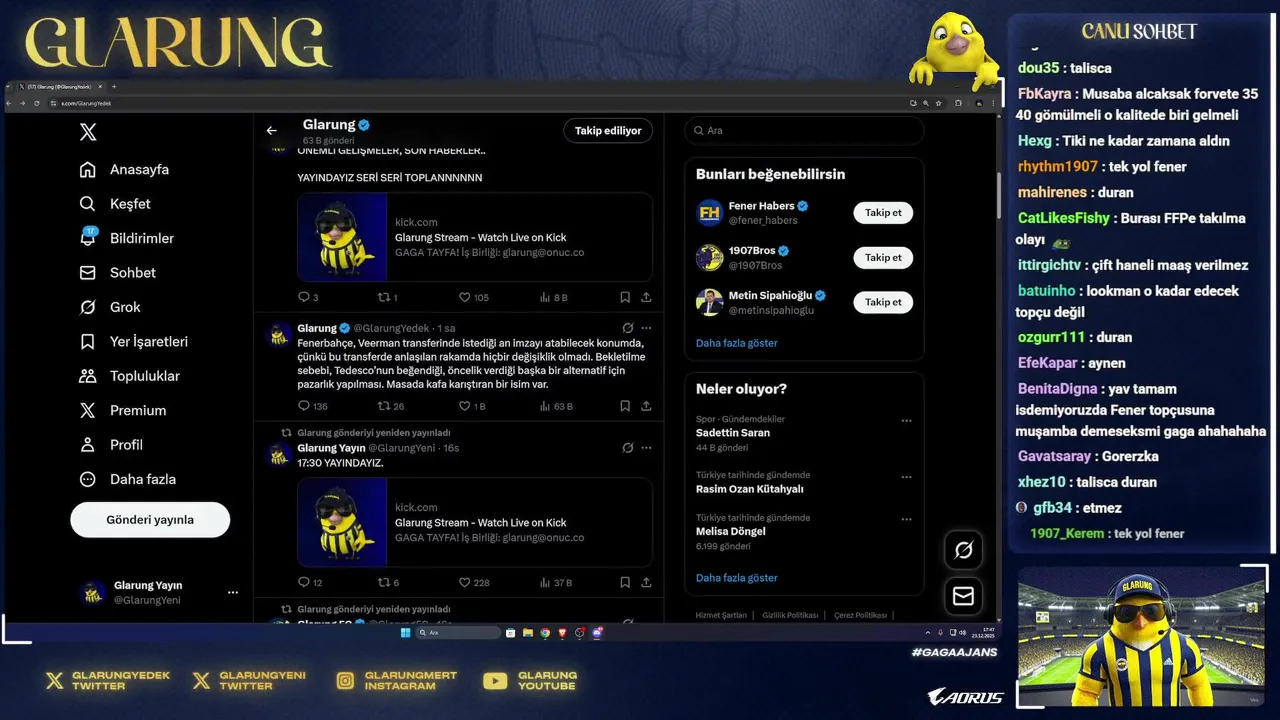This screenshot has height=720, width=1280.
Task: View 63 B analytics on the Veerman post
Action: pos(556,406)
